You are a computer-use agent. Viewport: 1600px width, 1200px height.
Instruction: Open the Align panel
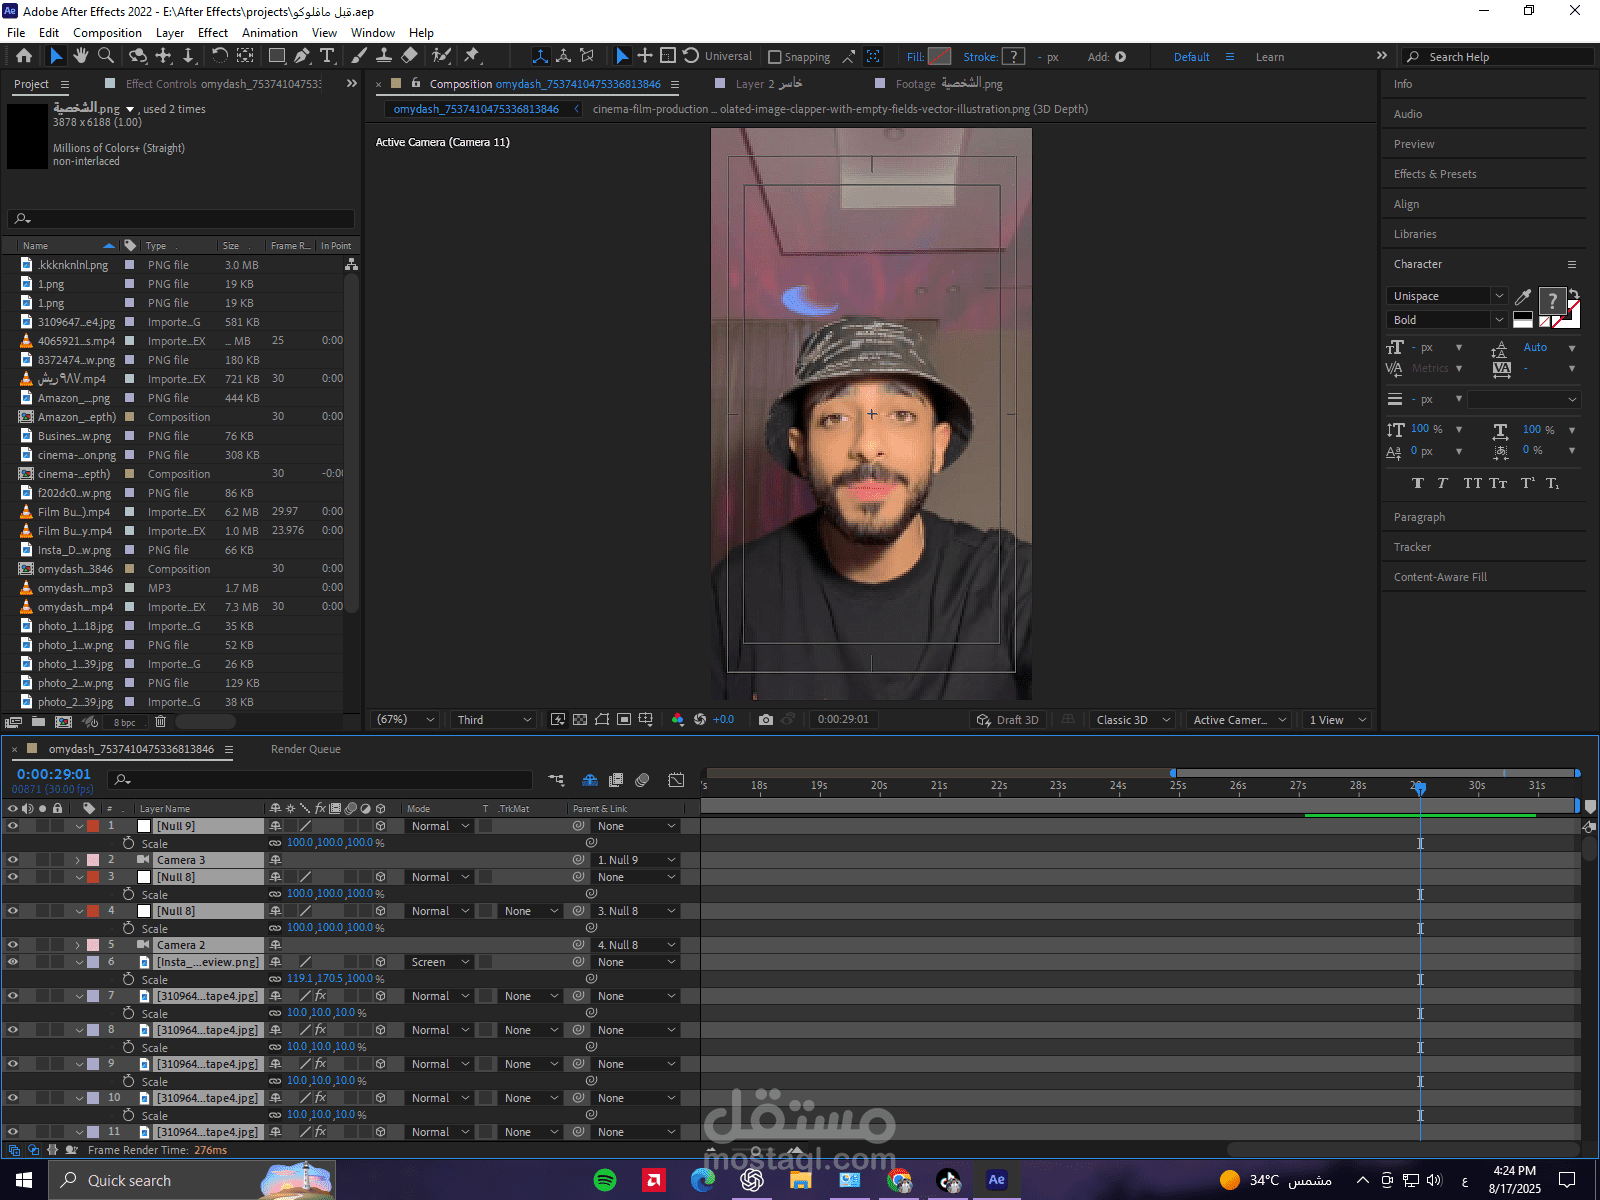click(1406, 204)
